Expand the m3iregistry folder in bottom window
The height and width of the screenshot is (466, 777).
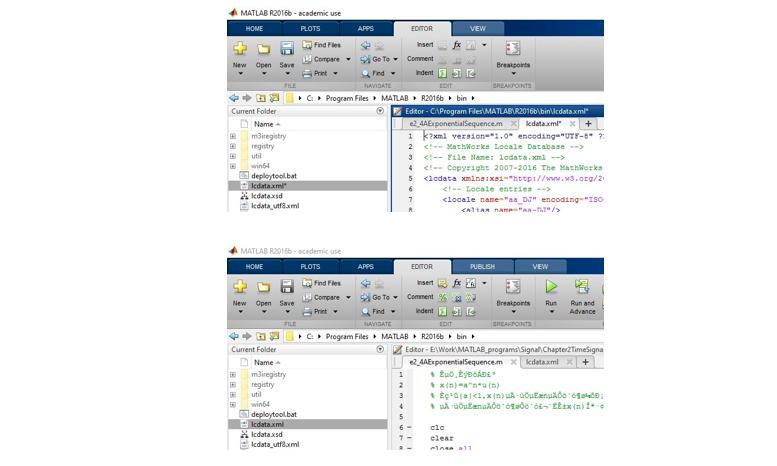click(x=233, y=375)
